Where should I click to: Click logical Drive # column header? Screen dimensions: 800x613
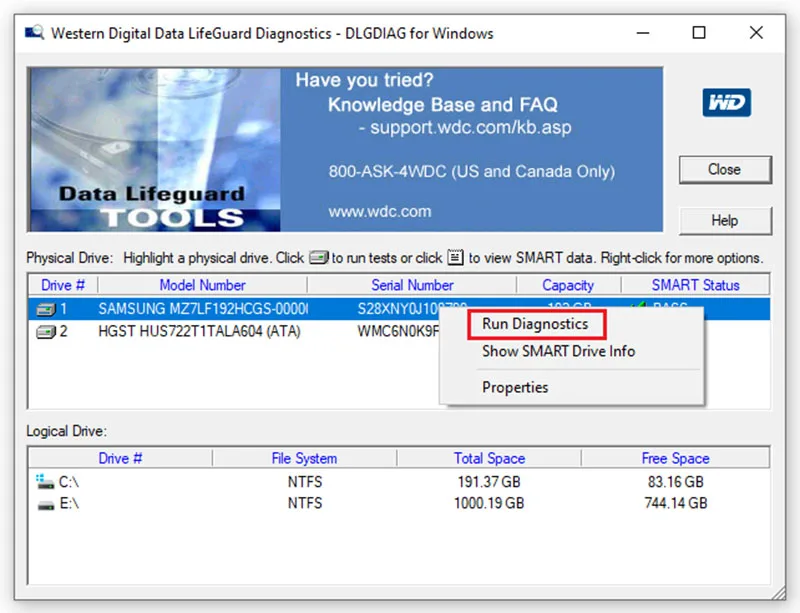[x=120, y=458]
